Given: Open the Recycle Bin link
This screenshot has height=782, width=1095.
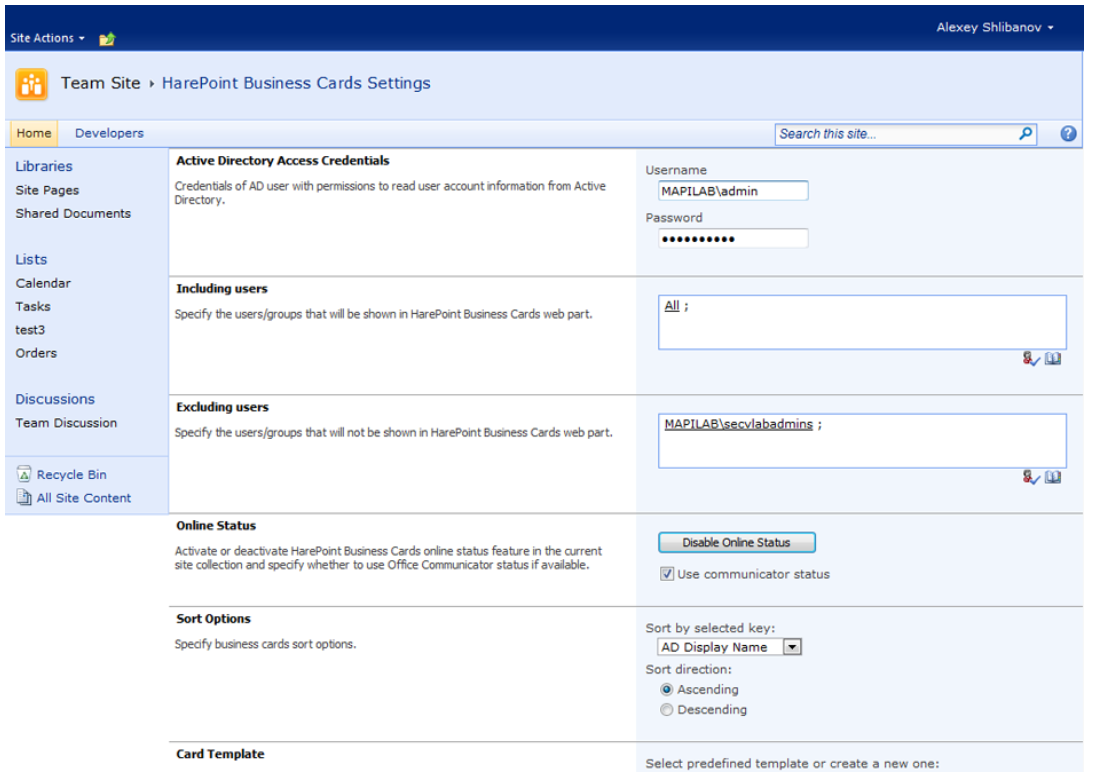Looking at the screenshot, I should click(71, 475).
